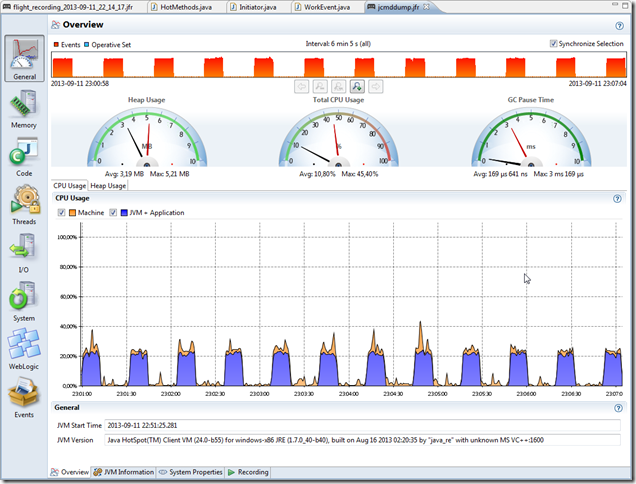Click the 'Max: 45,40 %' CPU value
Screen dimensions: 636x484
360,174
